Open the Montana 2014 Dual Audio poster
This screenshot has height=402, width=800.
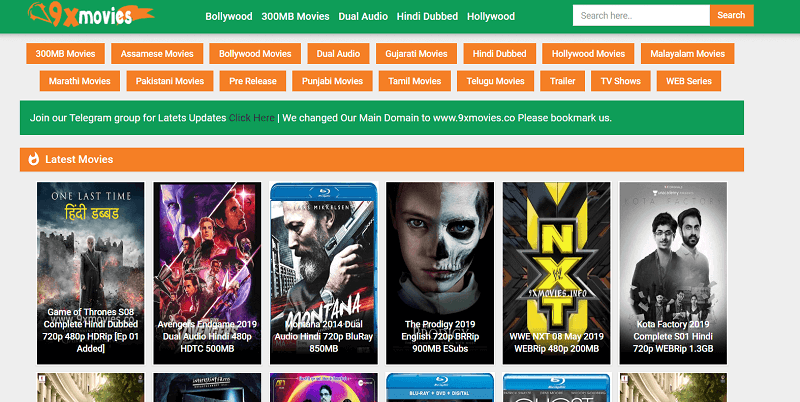pos(323,273)
